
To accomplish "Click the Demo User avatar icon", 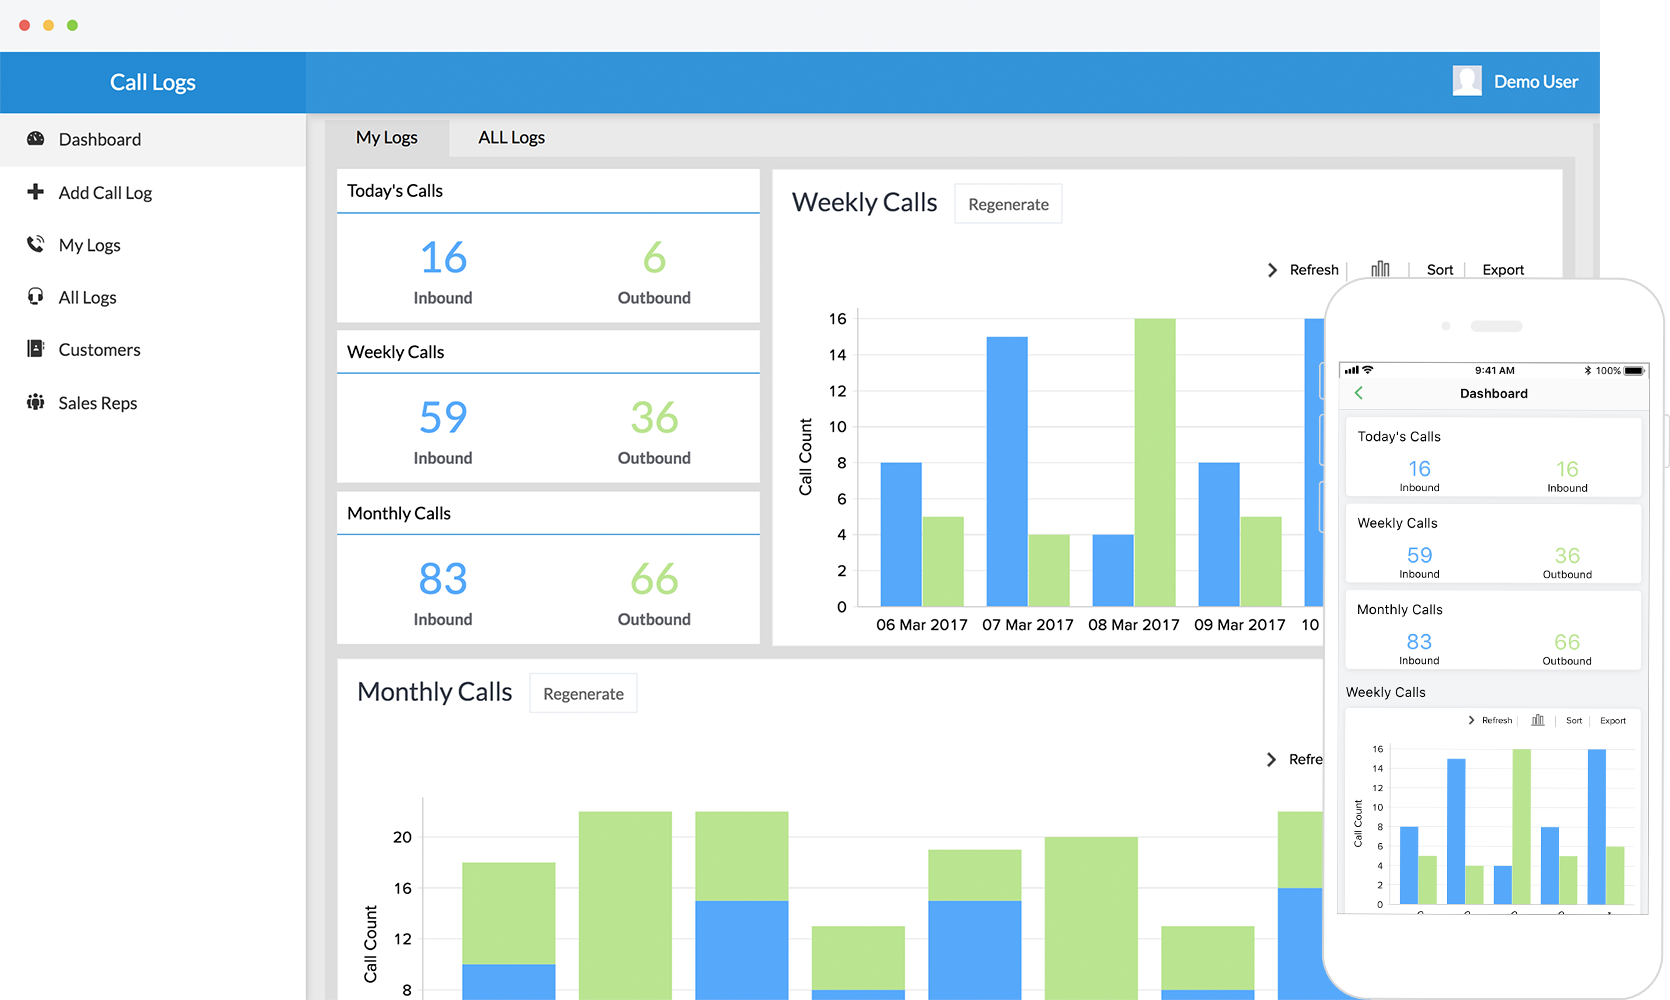I will (1467, 81).
